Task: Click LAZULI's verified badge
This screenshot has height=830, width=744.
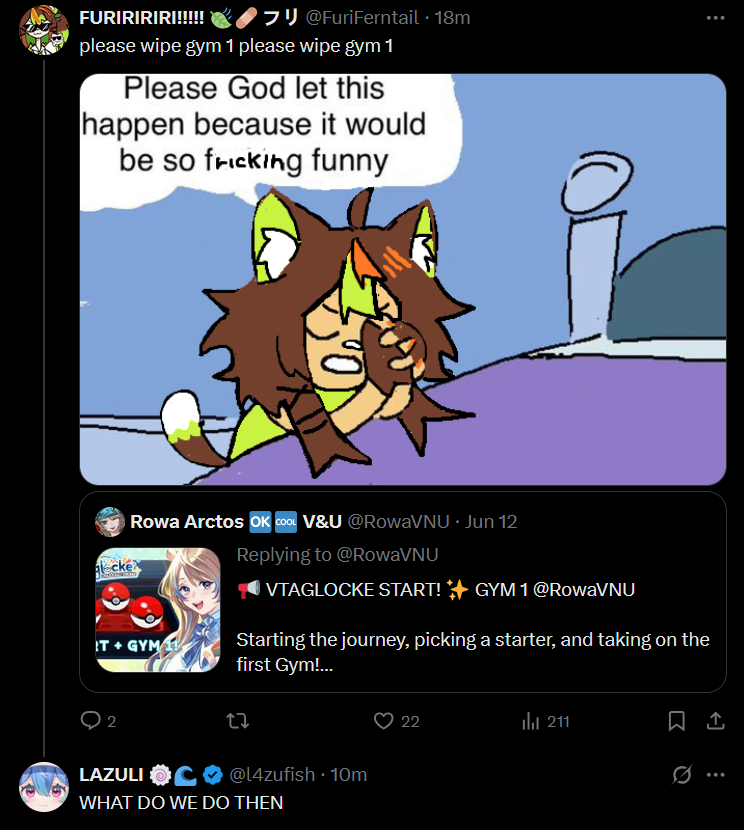Action: tap(213, 774)
